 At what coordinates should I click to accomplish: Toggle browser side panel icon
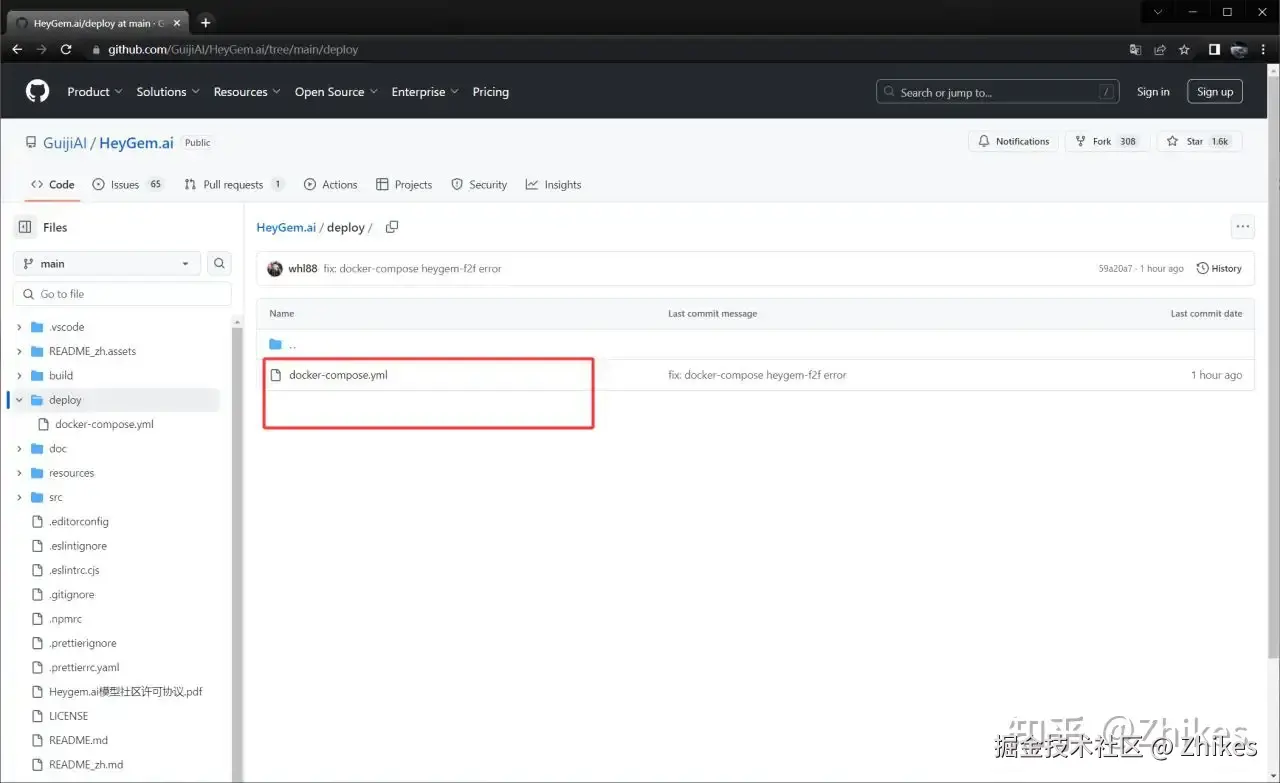tap(1214, 49)
